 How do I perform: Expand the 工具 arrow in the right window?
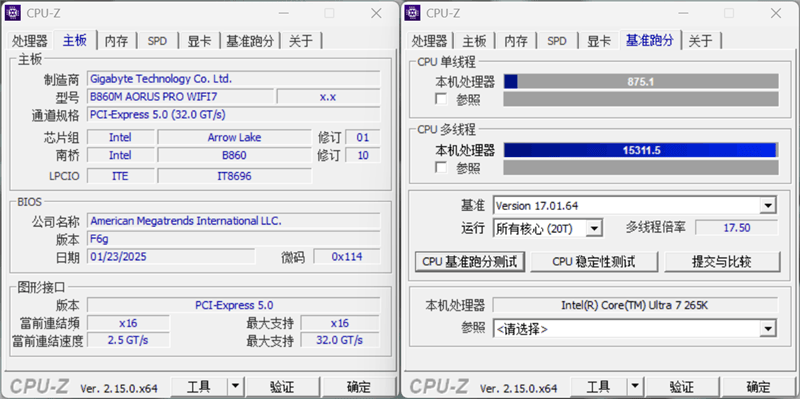tap(634, 387)
